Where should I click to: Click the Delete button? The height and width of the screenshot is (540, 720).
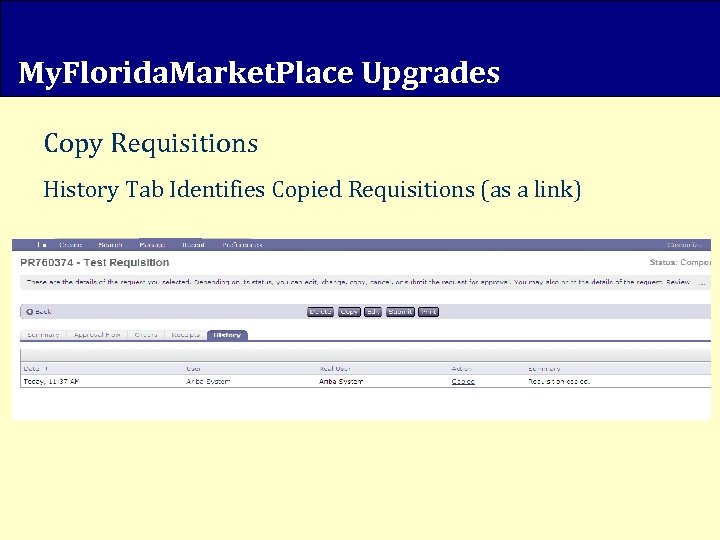[x=320, y=312]
